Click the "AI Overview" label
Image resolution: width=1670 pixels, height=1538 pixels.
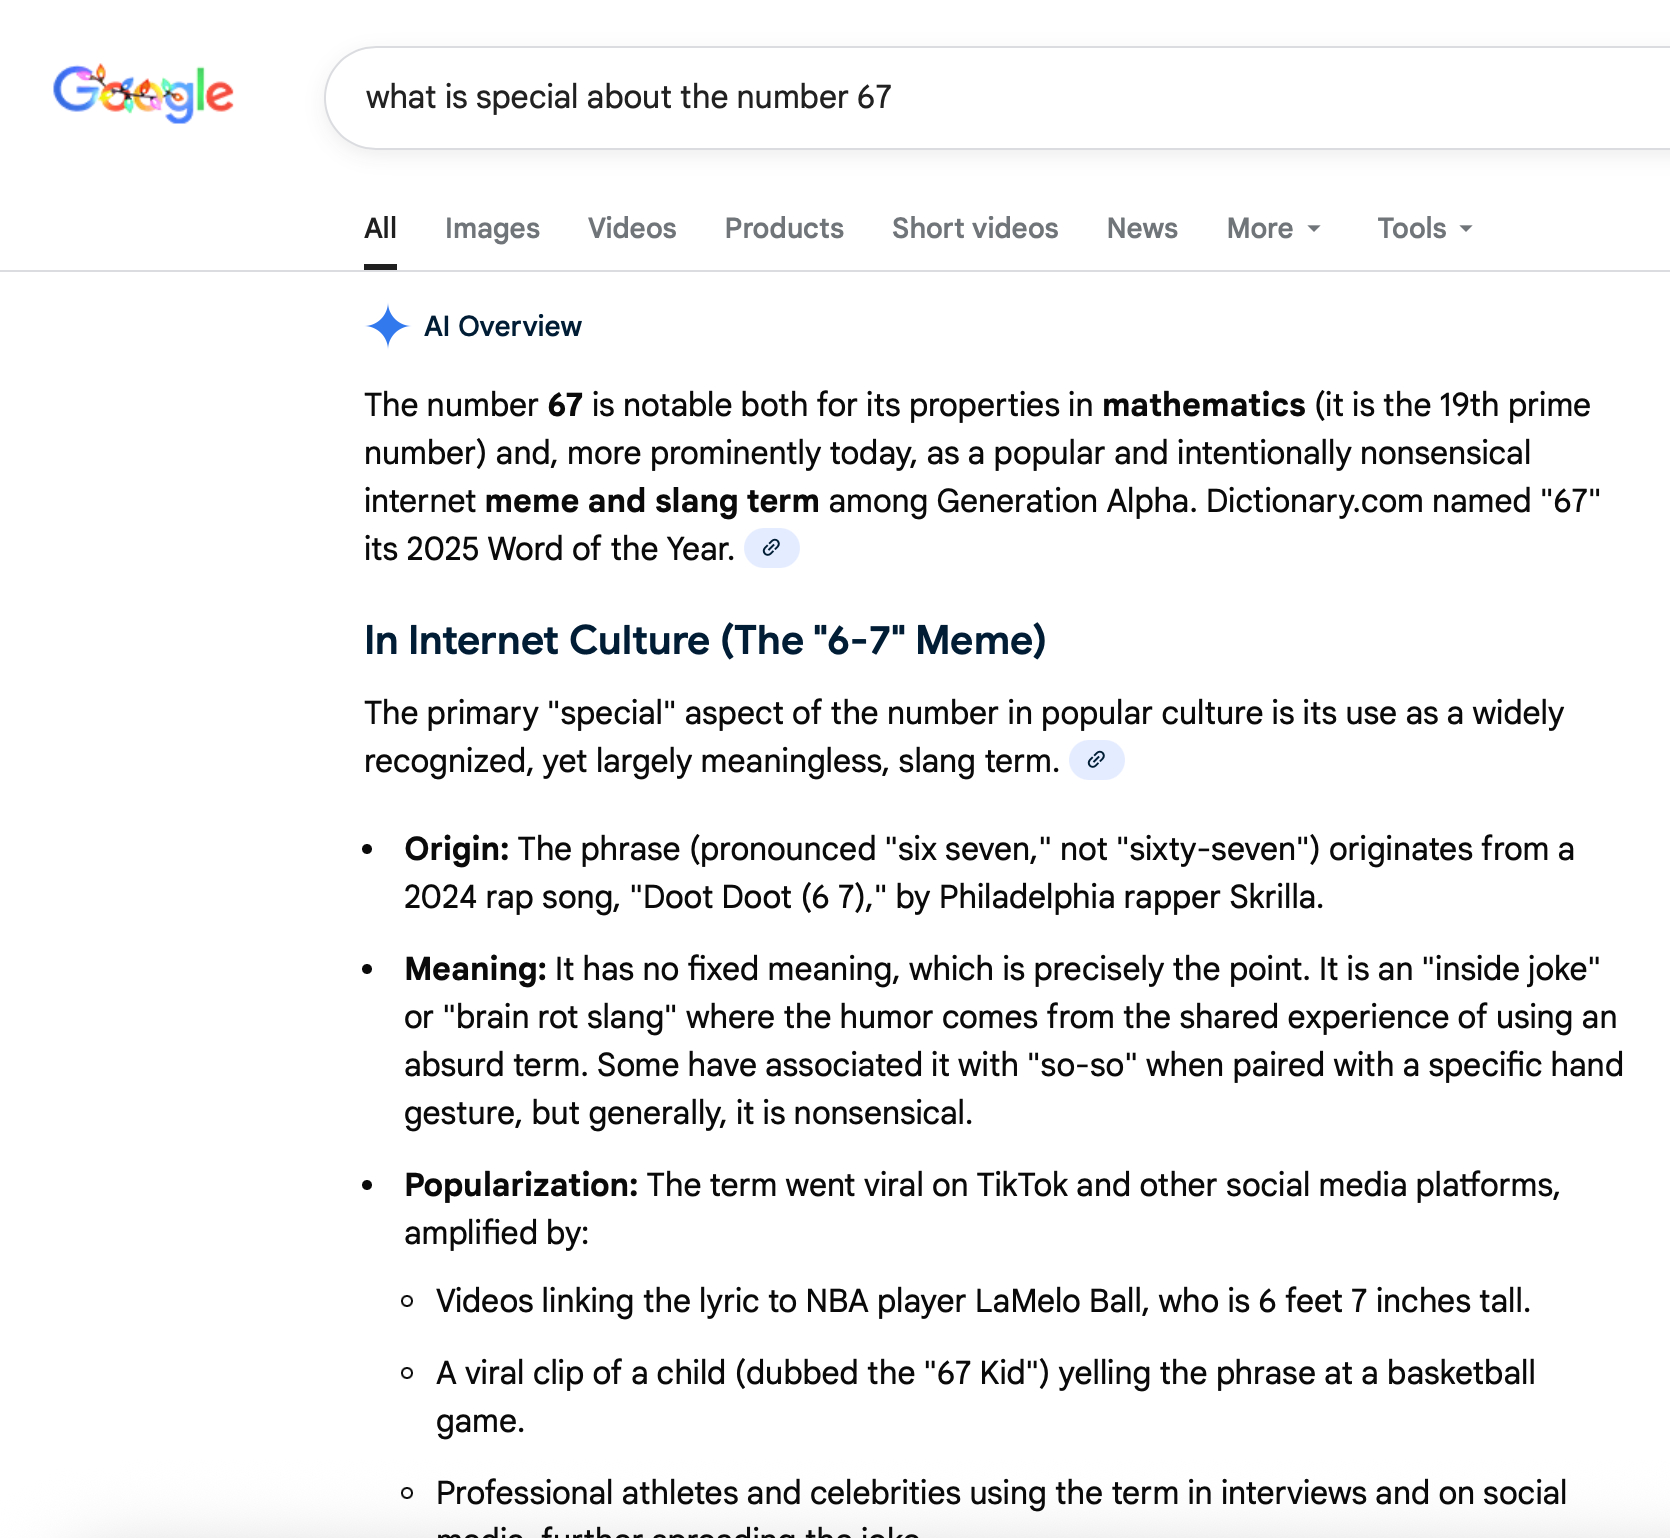click(x=503, y=326)
